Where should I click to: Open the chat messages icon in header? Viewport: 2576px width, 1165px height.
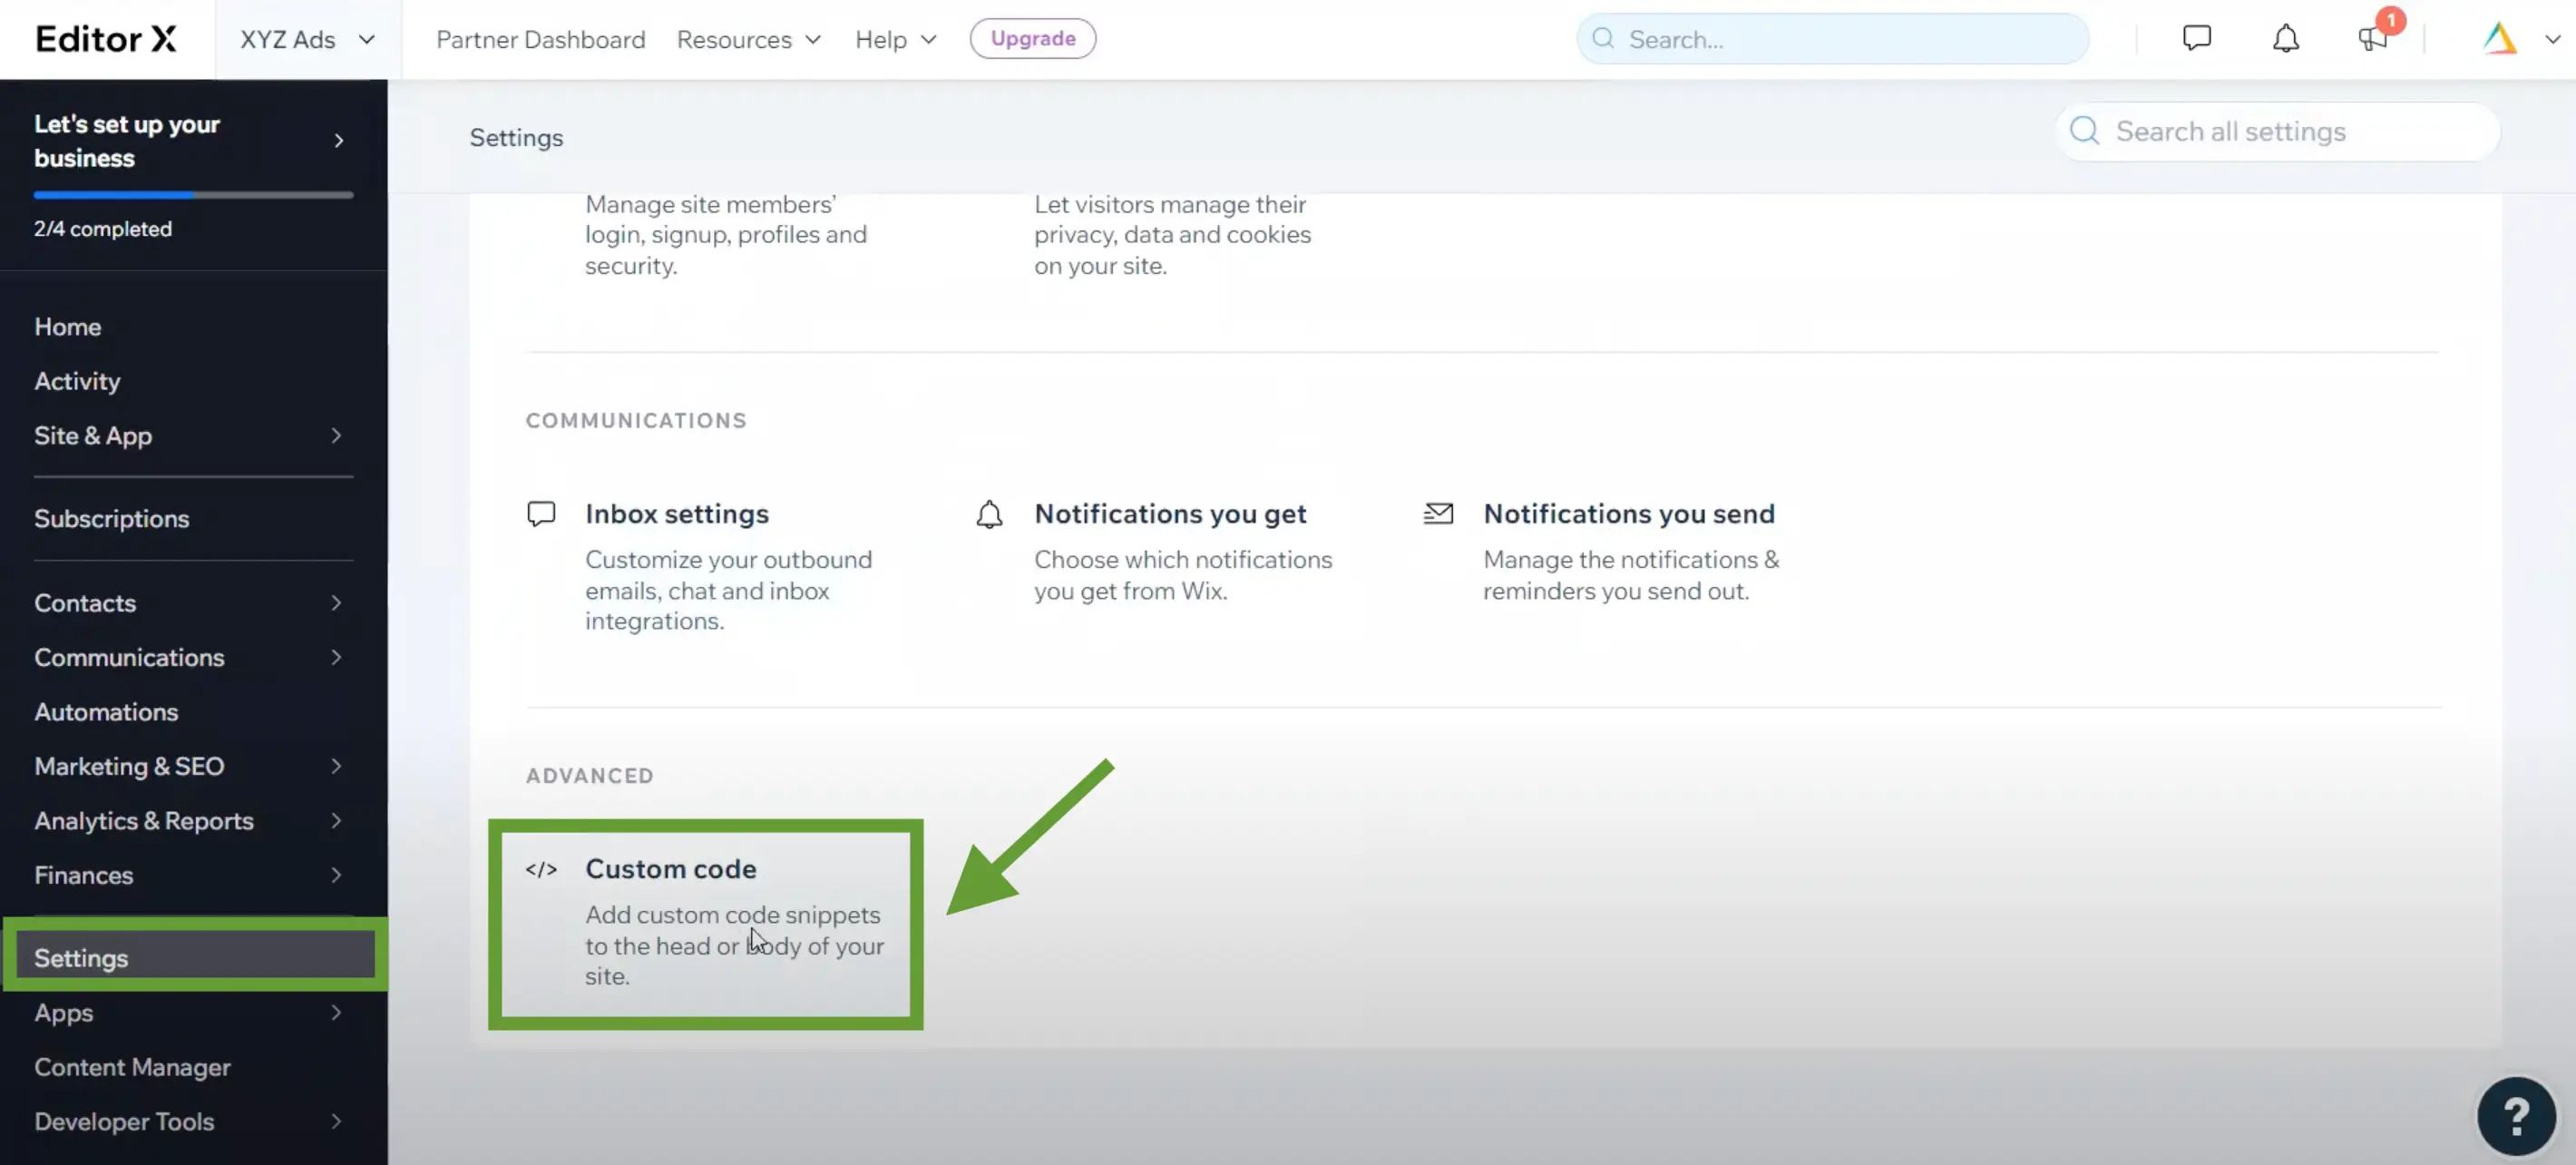(2196, 38)
